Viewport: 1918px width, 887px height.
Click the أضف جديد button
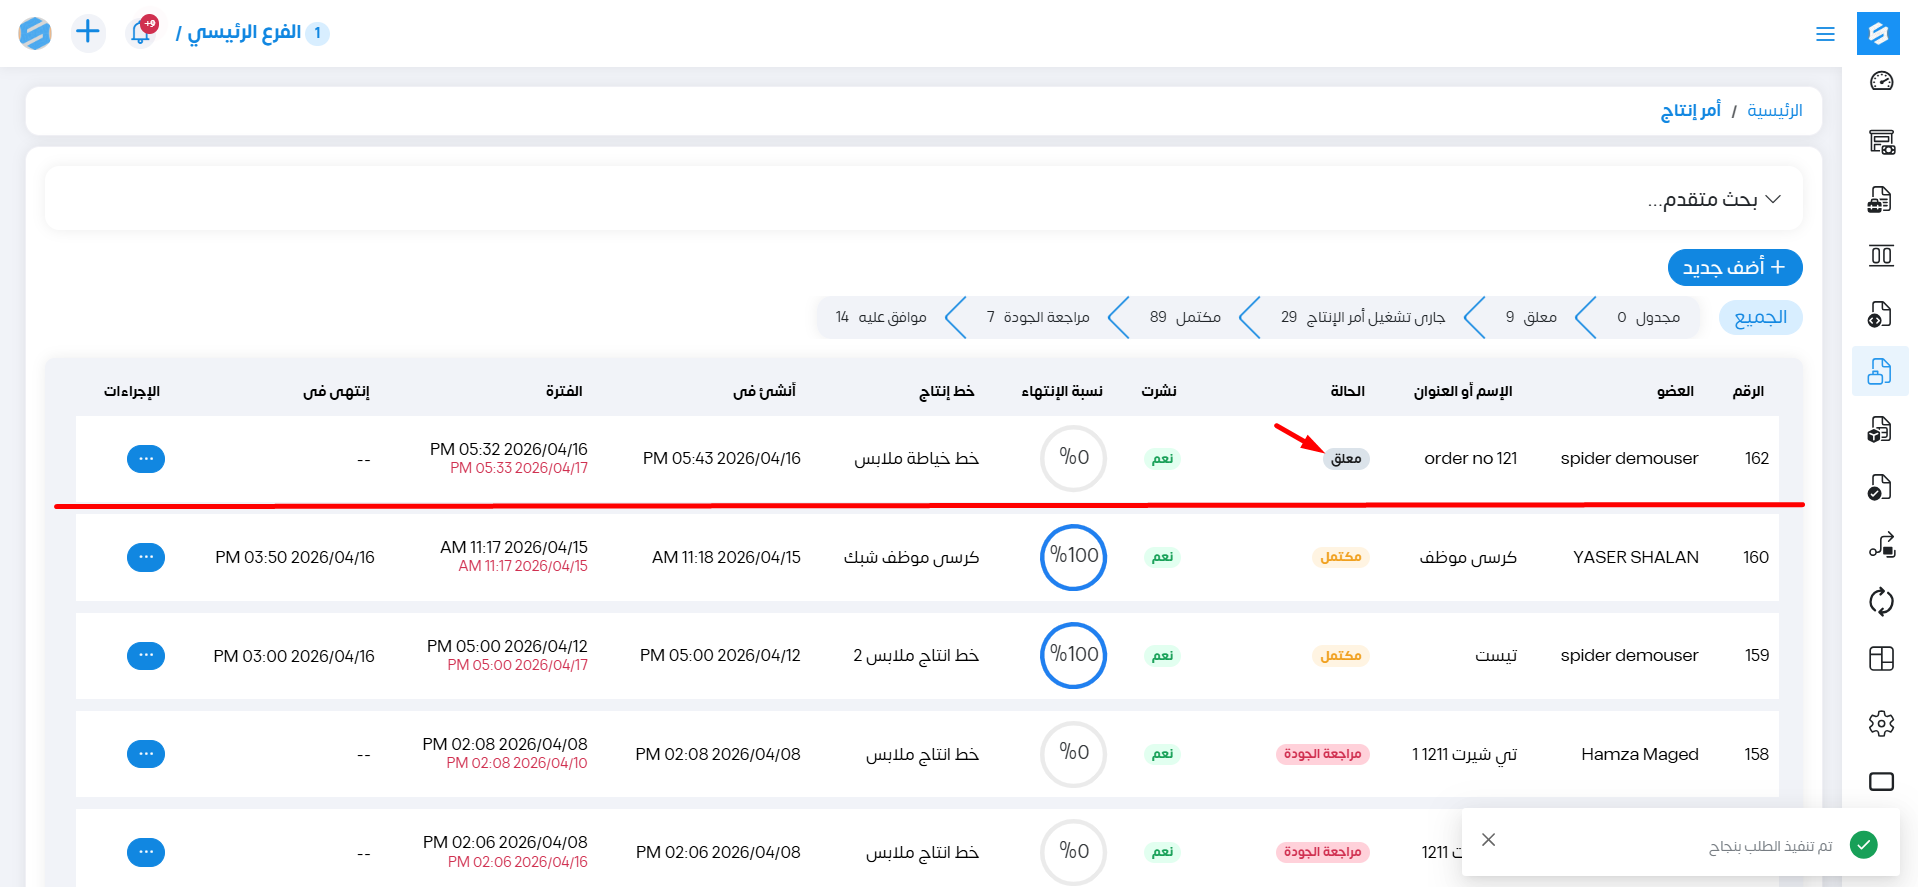click(x=1734, y=268)
